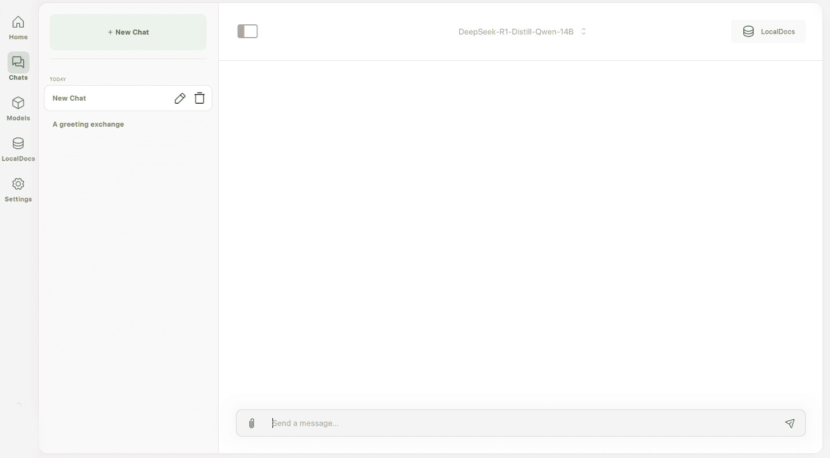
Task: Click the model selector up-down arrows
Action: click(583, 32)
